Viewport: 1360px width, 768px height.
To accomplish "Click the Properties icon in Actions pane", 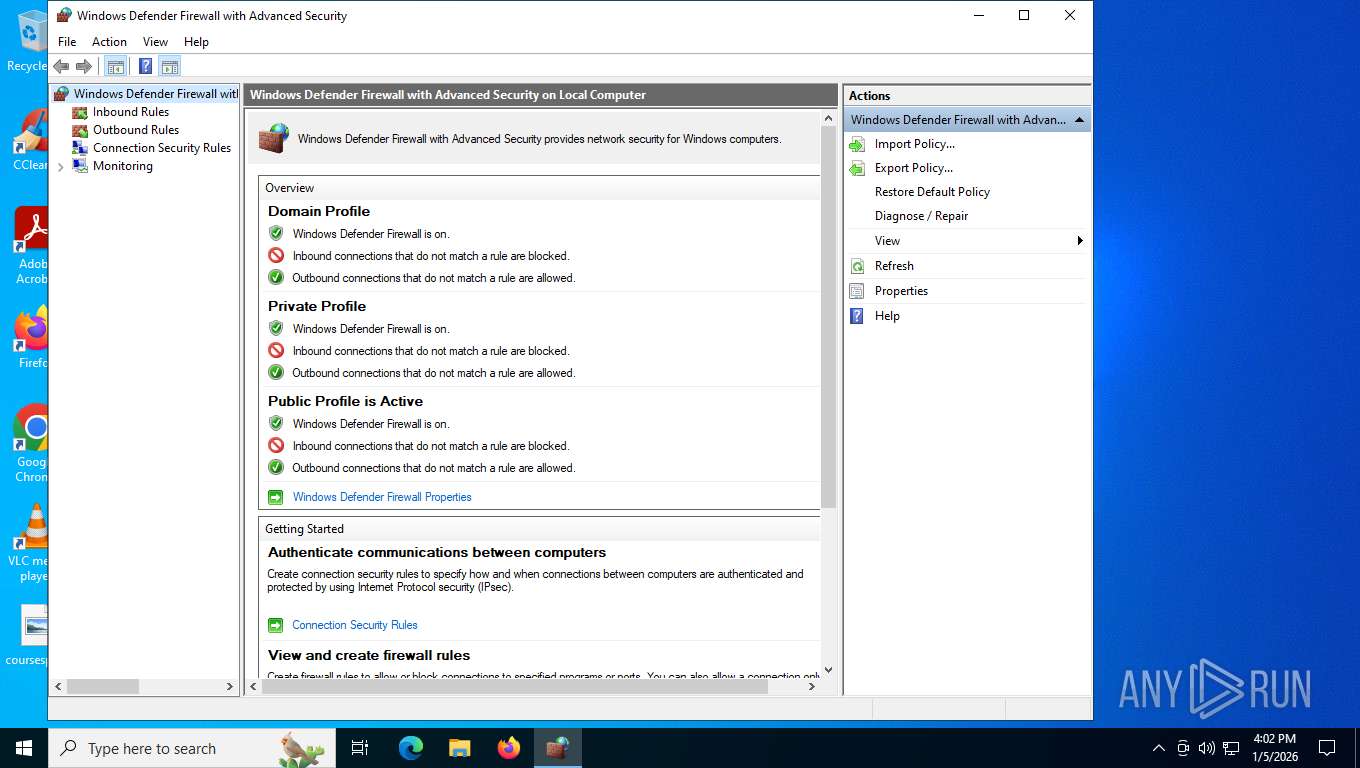I will point(857,291).
